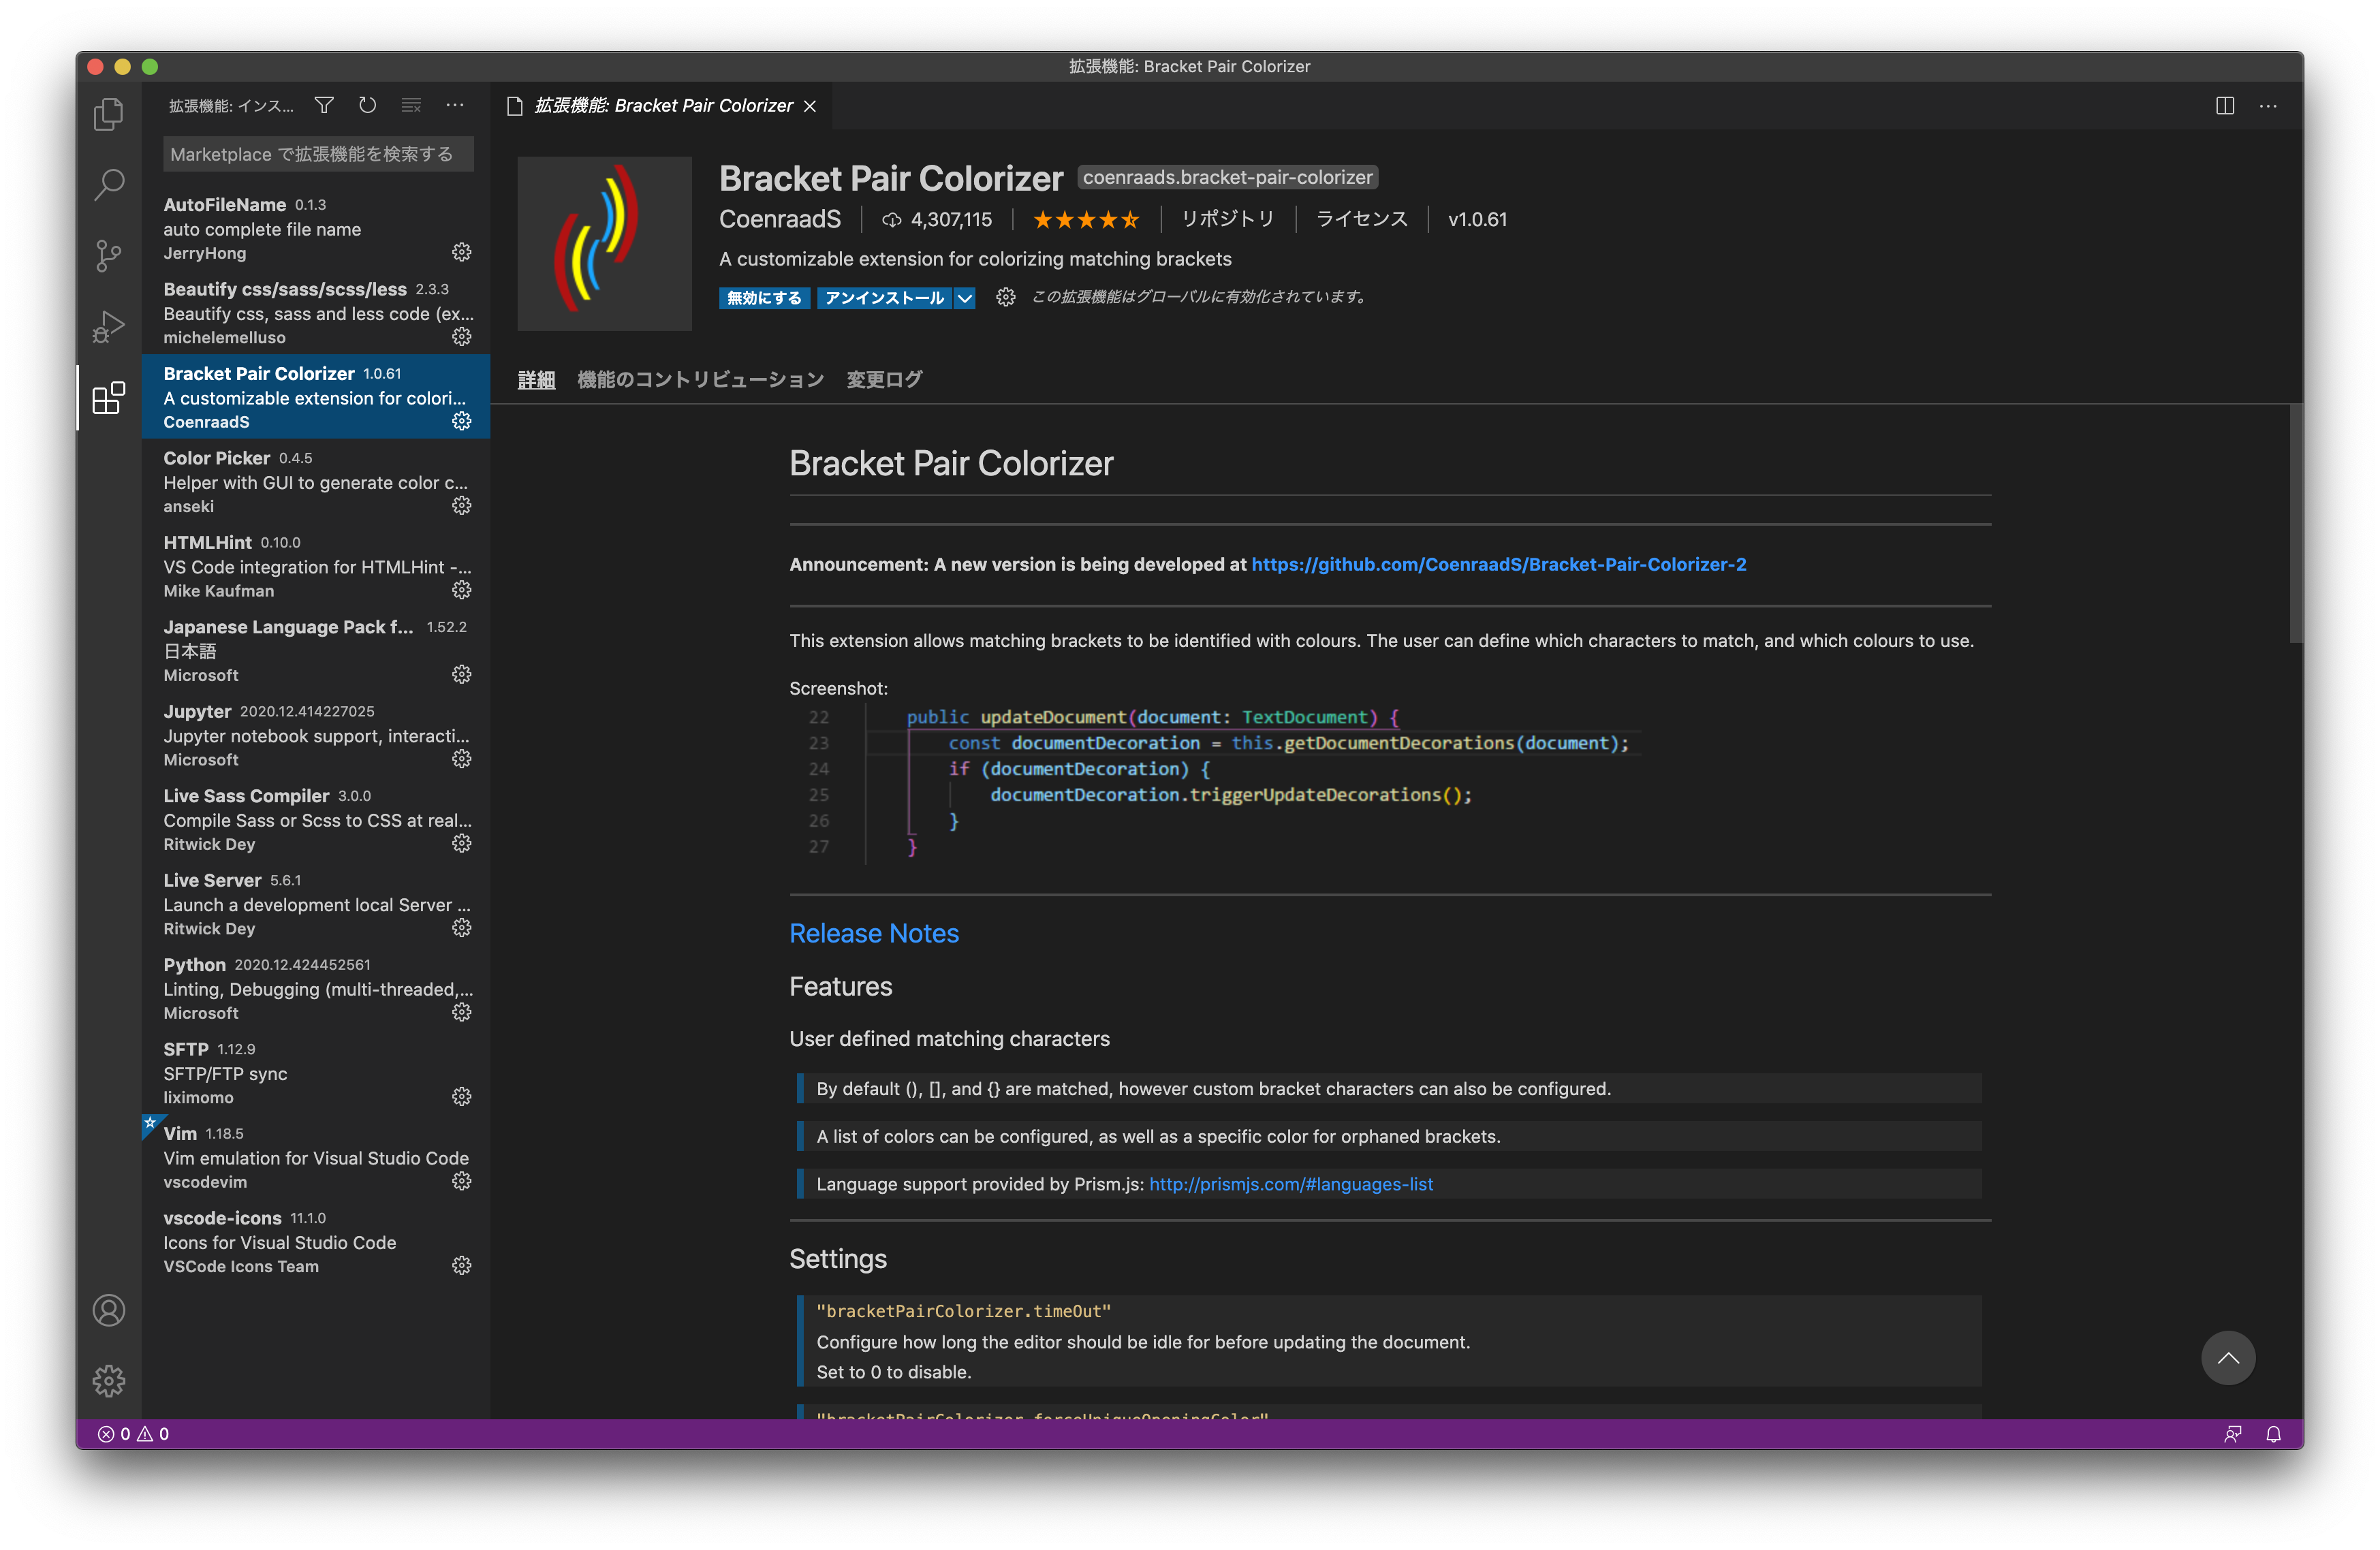Open the prismjs.com languages-list link
Viewport: 2380px width, 1550px height.
click(x=1291, y=1184)
